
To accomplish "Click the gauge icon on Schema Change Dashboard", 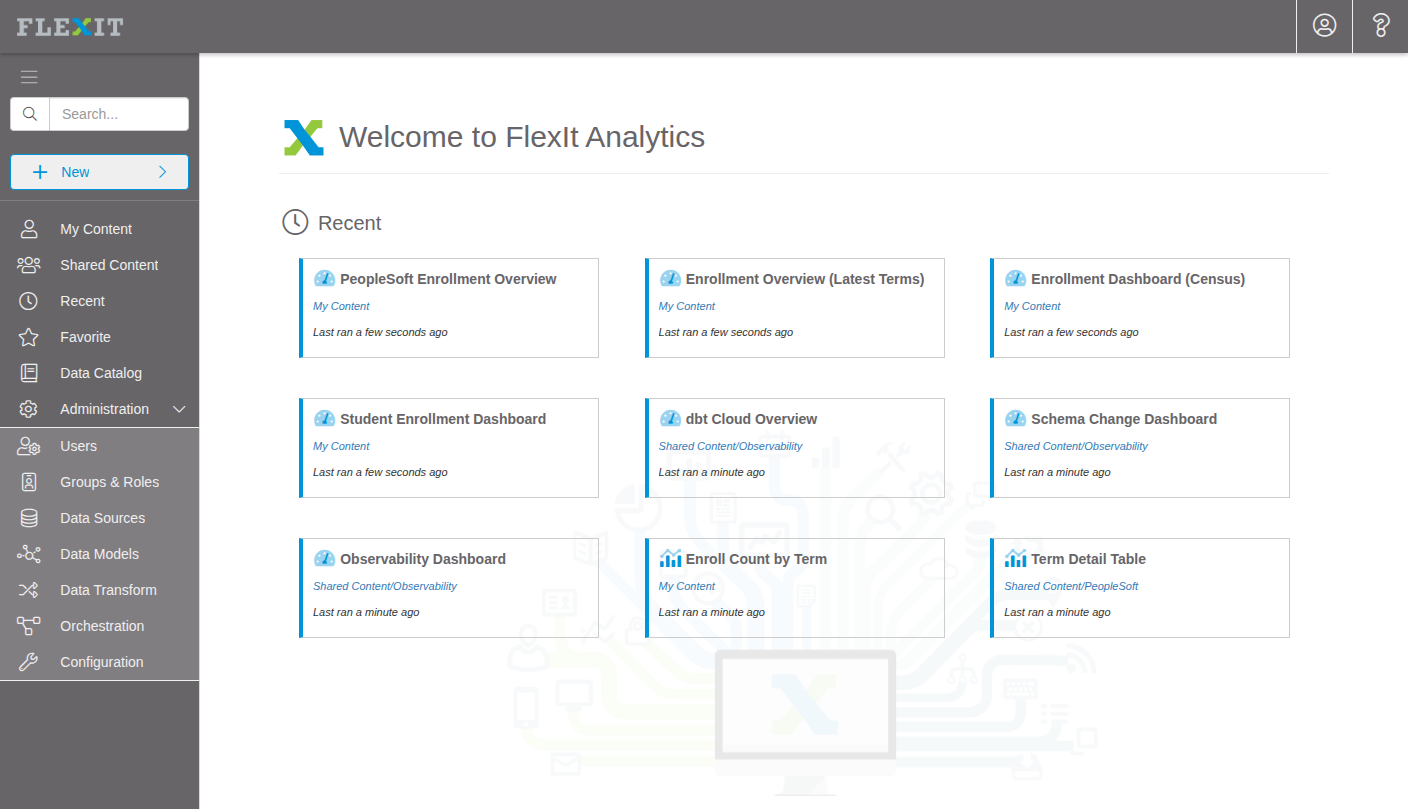I will 1015,419.
